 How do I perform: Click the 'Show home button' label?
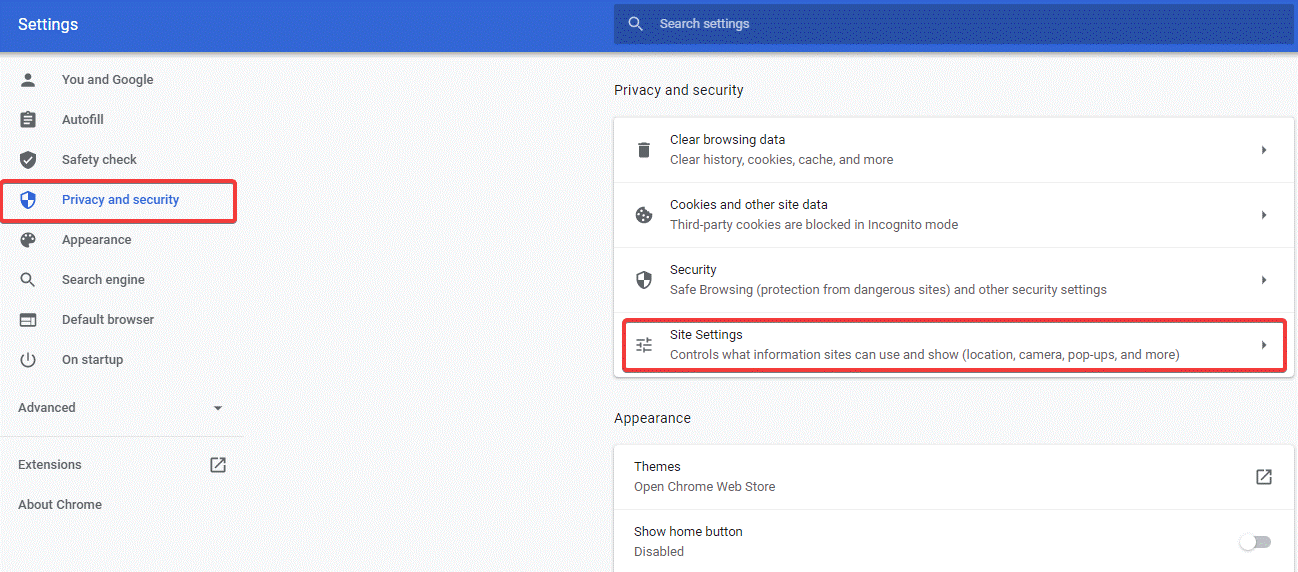[688, 532]
